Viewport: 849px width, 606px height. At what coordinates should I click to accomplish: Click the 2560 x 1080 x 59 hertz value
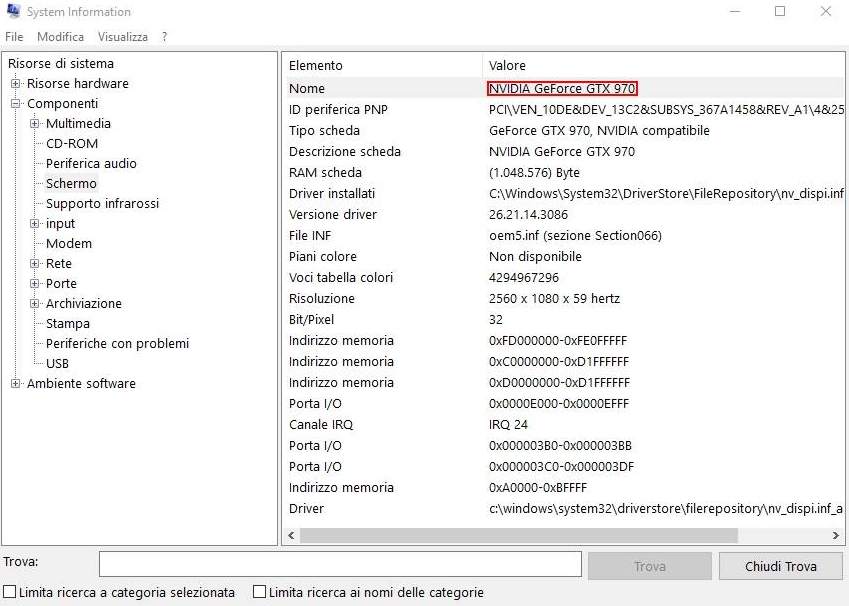coord(554,298)
